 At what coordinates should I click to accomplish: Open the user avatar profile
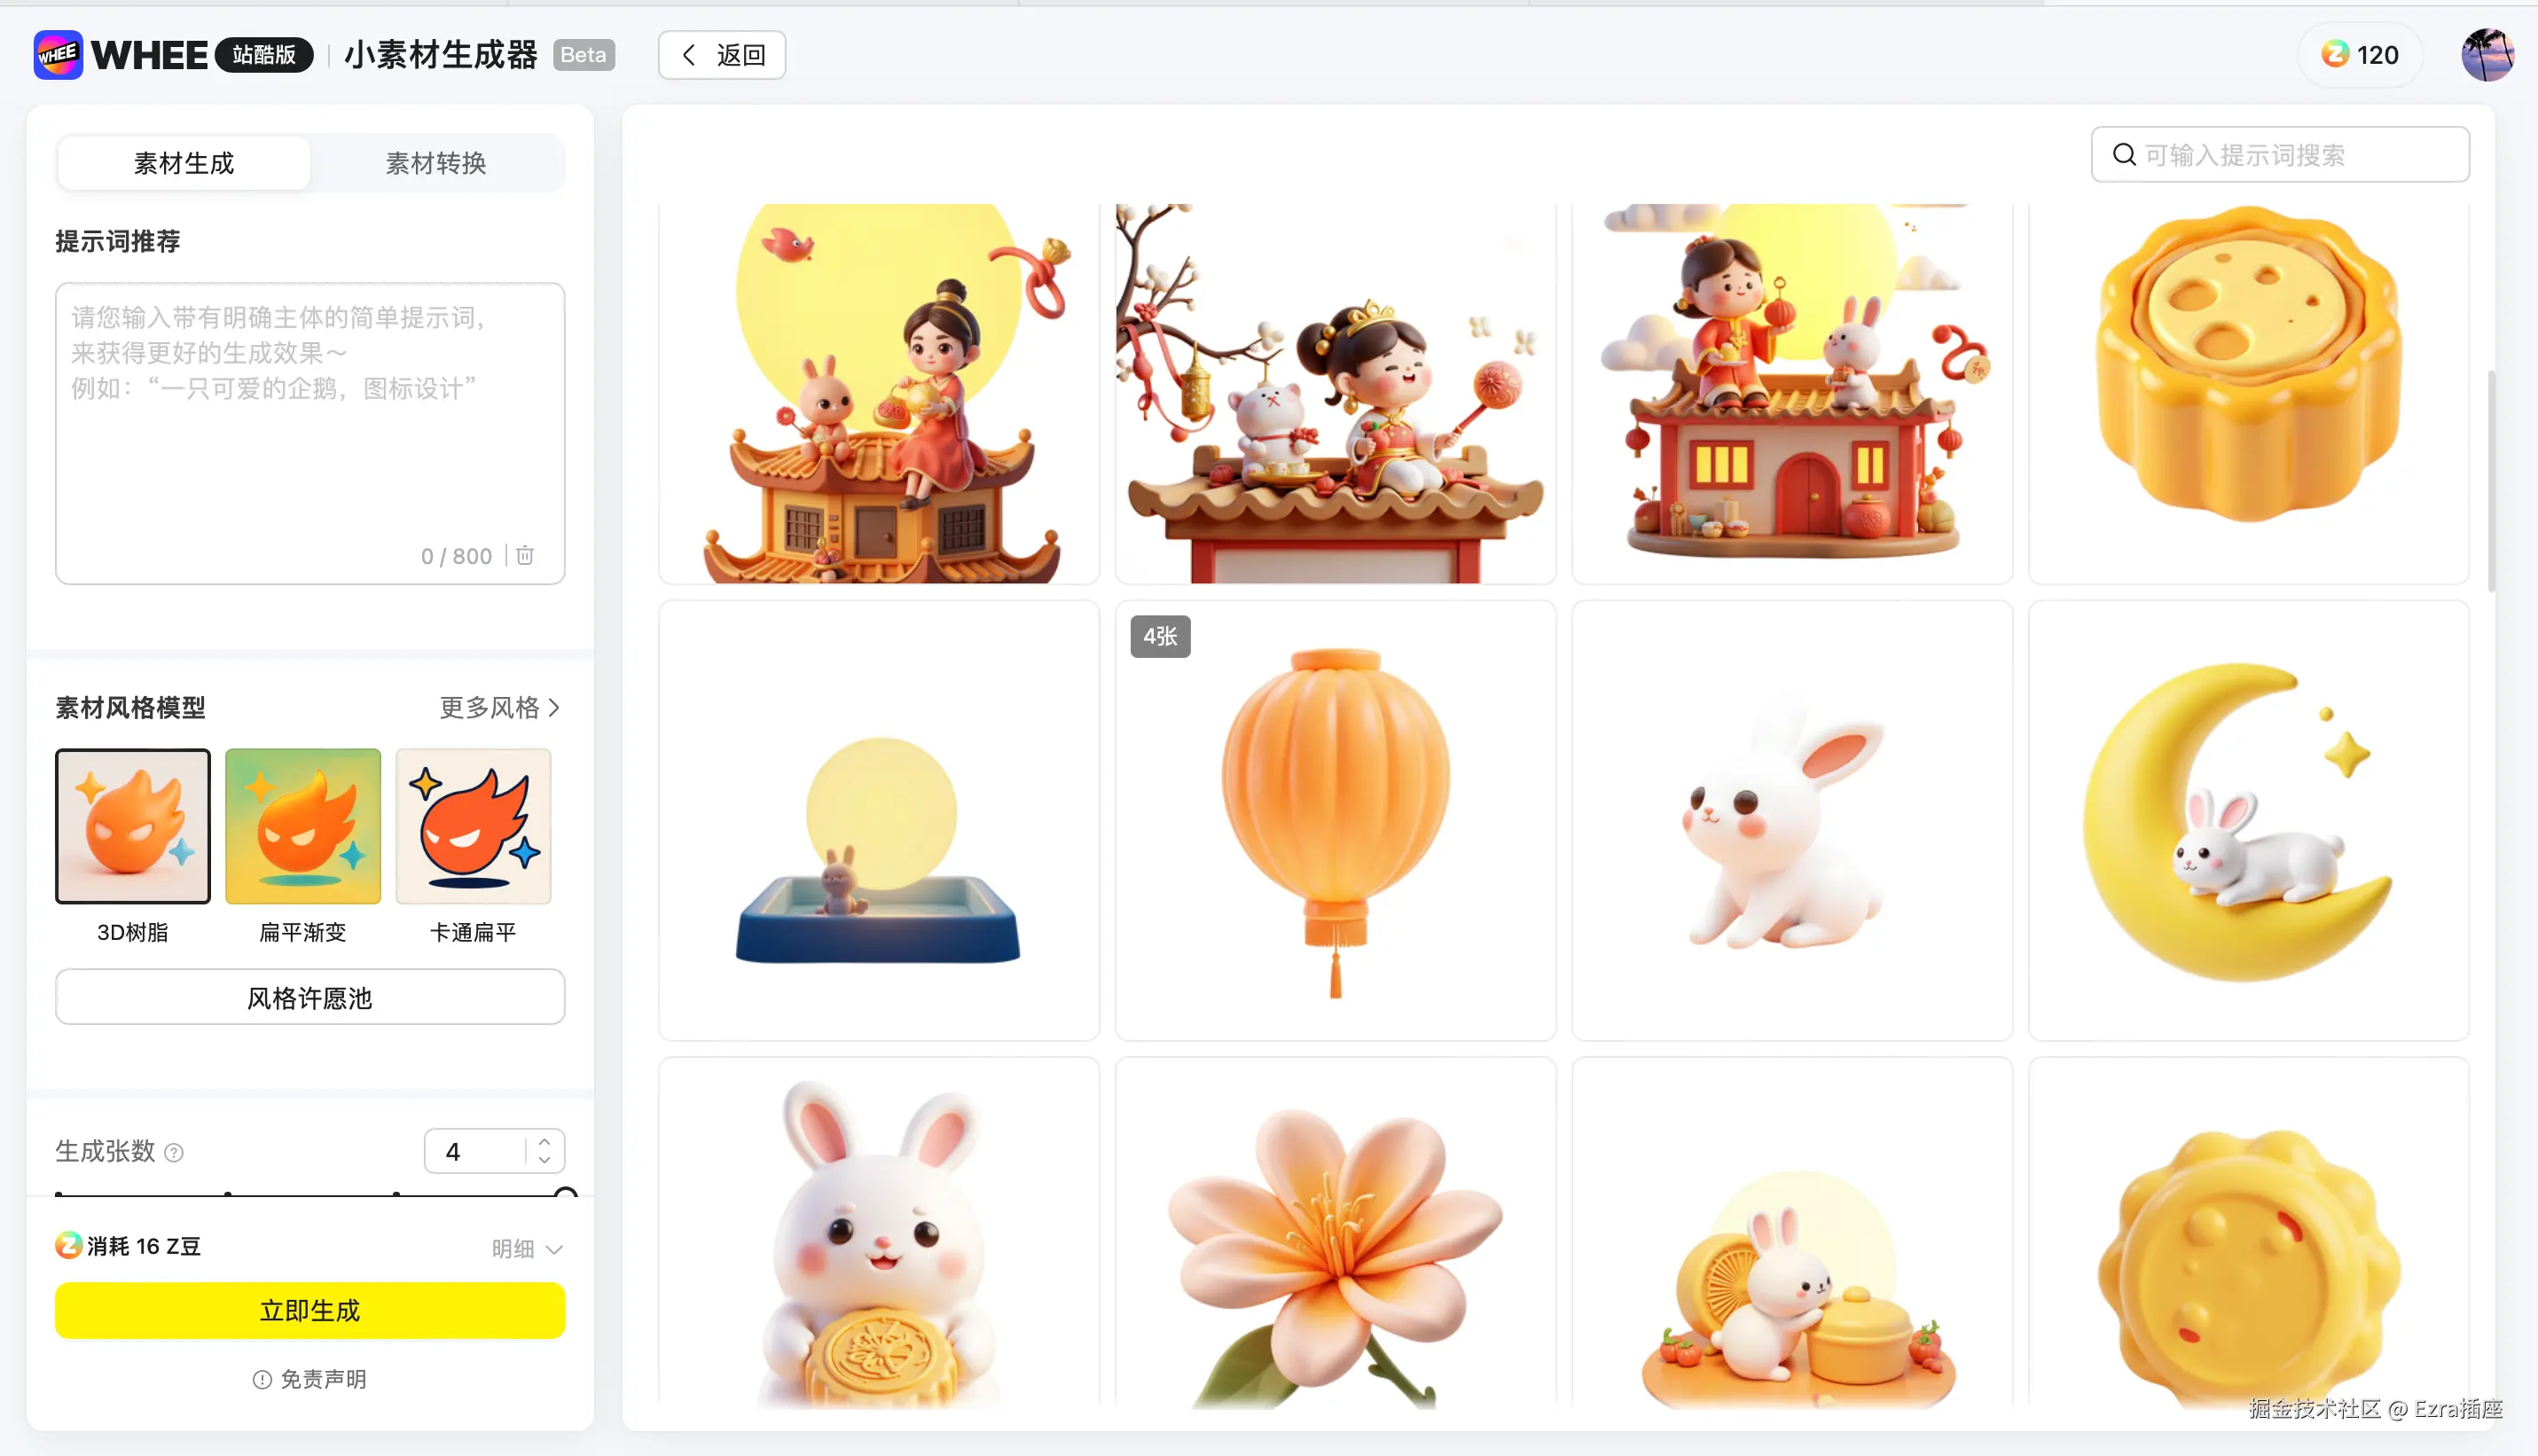2487,55
